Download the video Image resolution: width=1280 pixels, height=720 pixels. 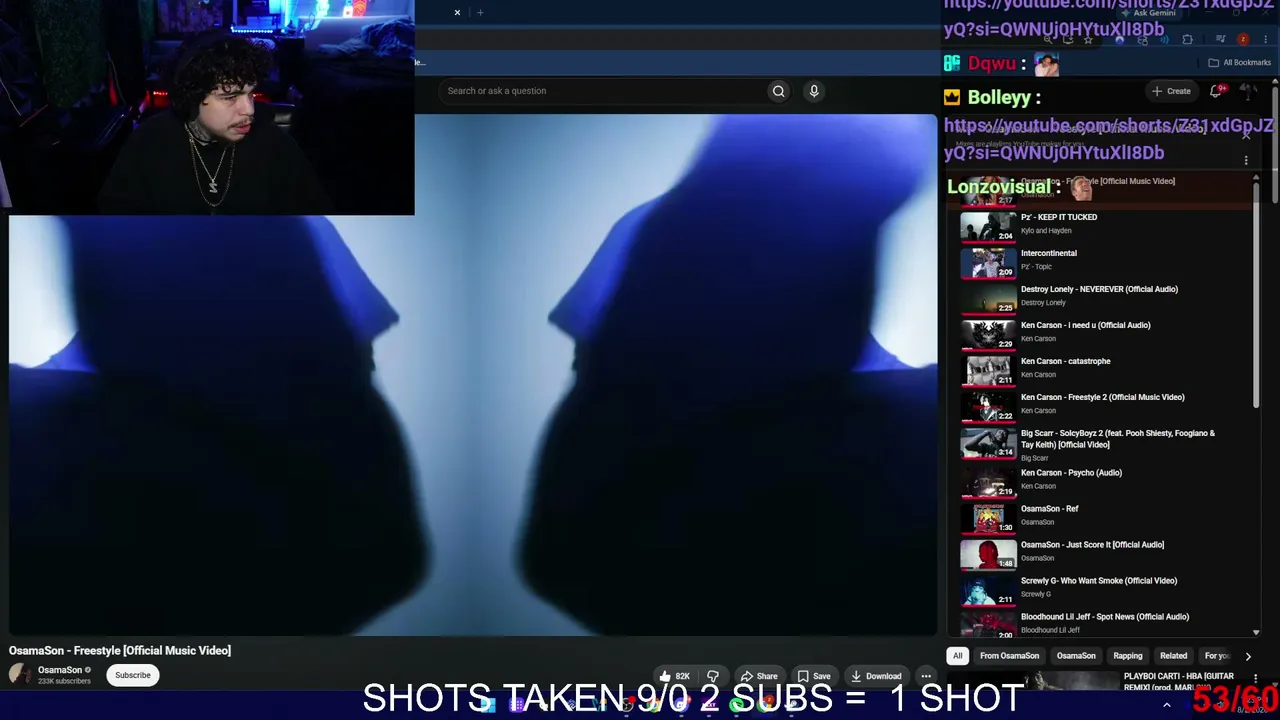click(876, 676)
